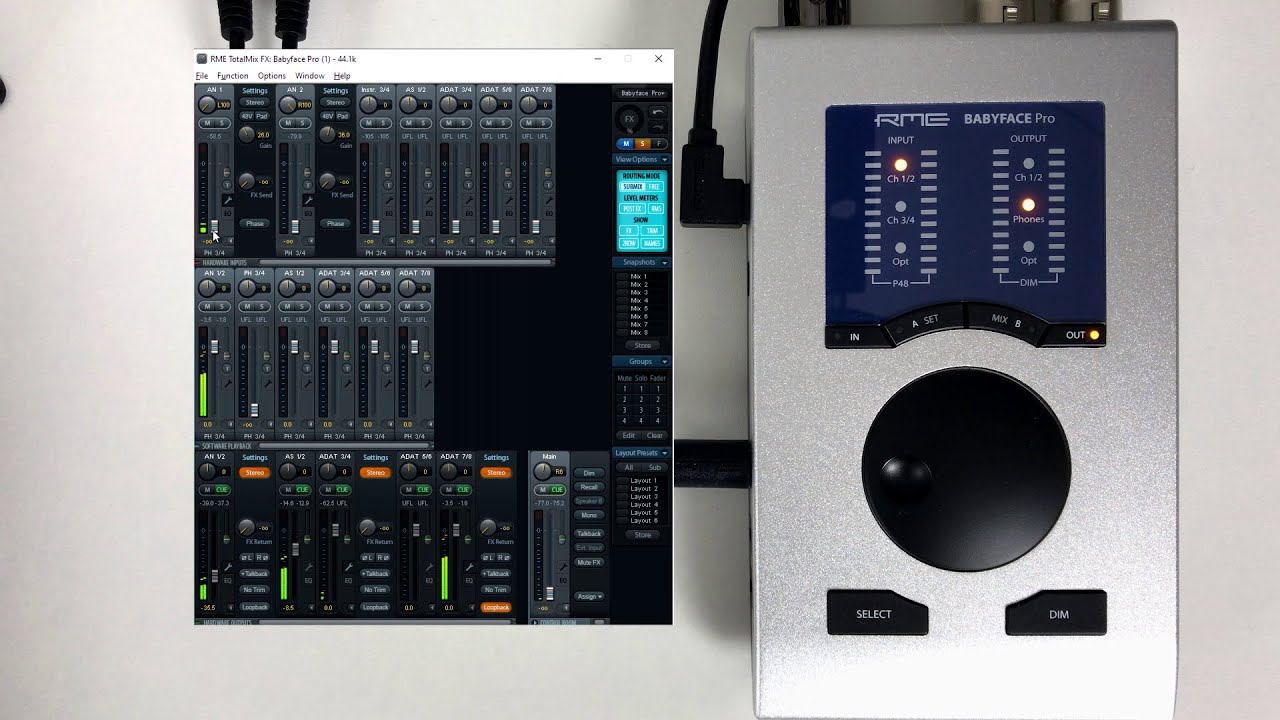Click the redo arrow in the control strip
Screen dimensions: 1280x720
(658, 127)
